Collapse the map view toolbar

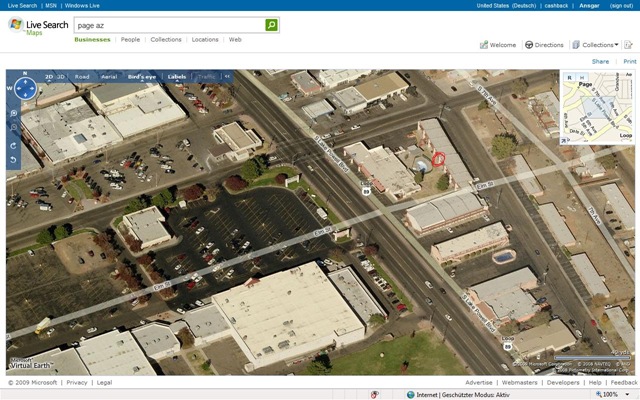point(227,76)
